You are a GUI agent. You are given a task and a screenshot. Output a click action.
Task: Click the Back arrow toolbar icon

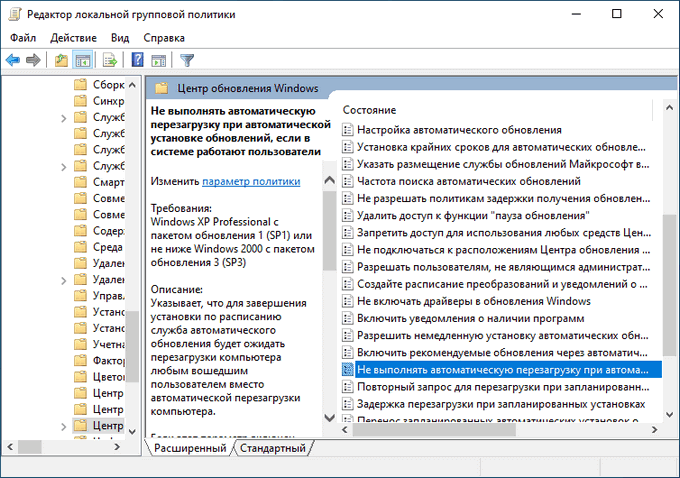(x=13, y=60)
